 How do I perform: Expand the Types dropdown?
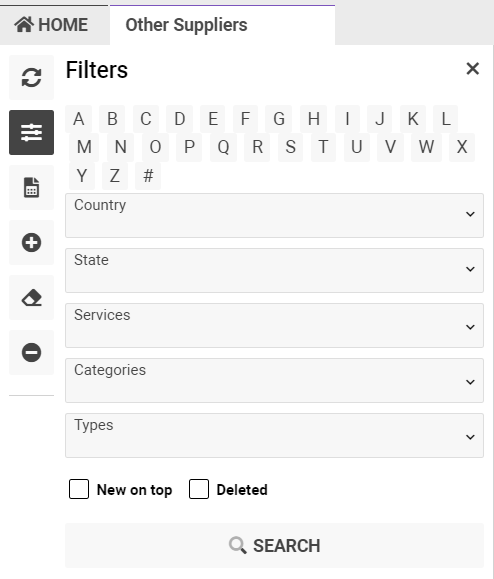click(274, 436)
